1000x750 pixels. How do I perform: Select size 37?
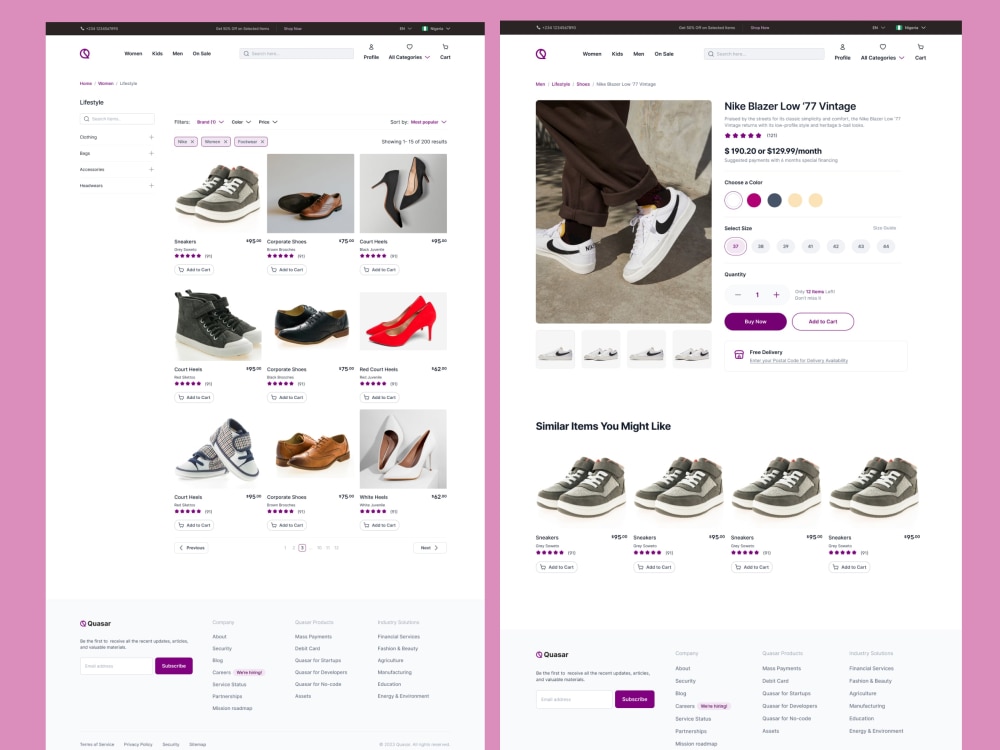point(735,246)
